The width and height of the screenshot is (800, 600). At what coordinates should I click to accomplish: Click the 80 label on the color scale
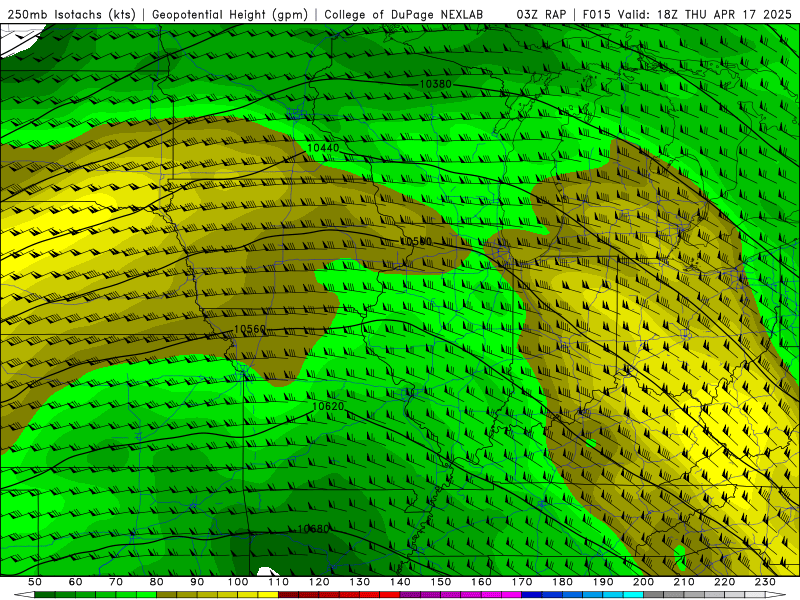tap(156, 582)
